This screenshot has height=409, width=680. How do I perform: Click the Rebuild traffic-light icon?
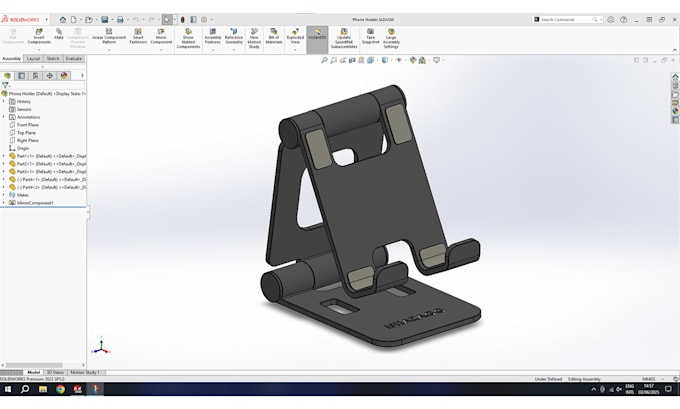click(183, 20)
